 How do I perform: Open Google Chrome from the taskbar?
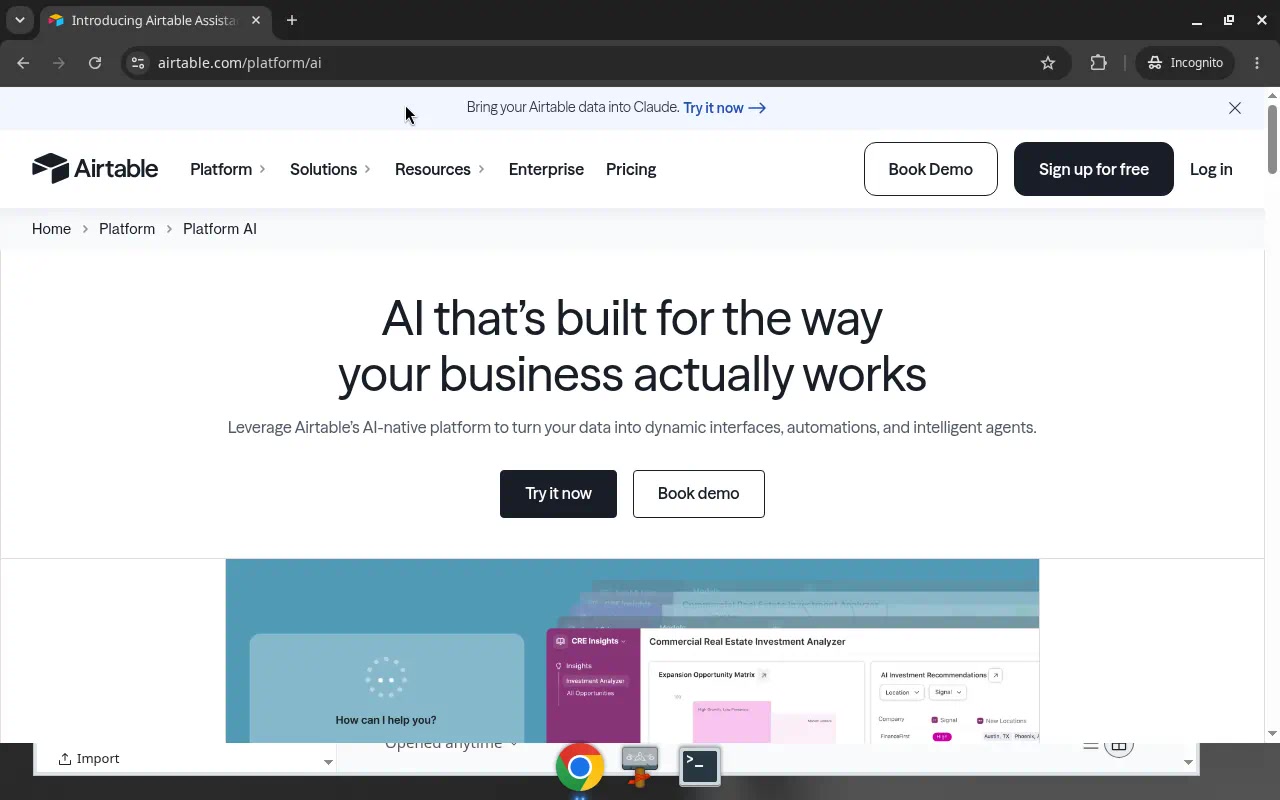pos(580,768)
